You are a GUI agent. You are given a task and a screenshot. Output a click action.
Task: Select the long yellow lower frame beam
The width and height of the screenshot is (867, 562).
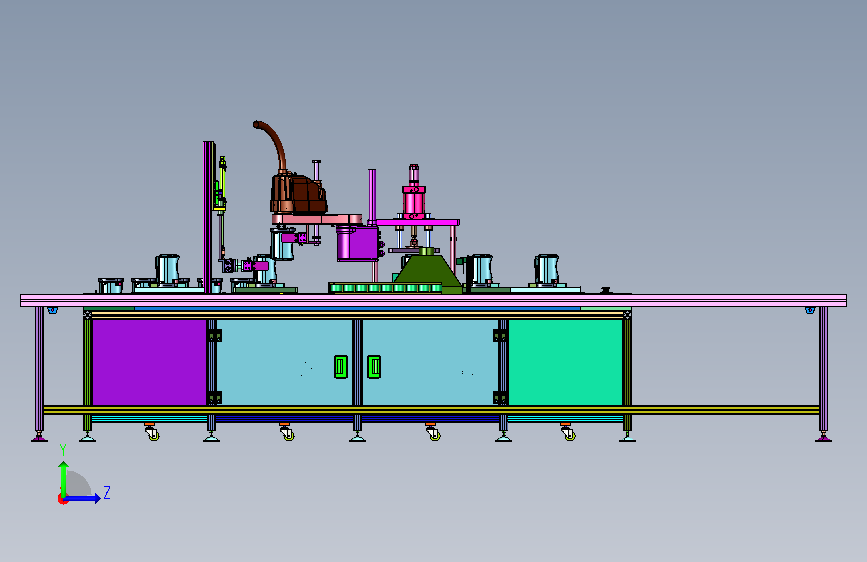[431, 410]
